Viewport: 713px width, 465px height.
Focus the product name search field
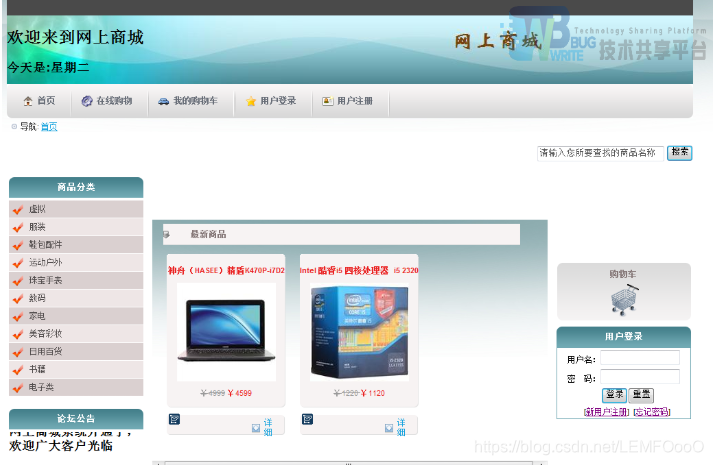600,153
